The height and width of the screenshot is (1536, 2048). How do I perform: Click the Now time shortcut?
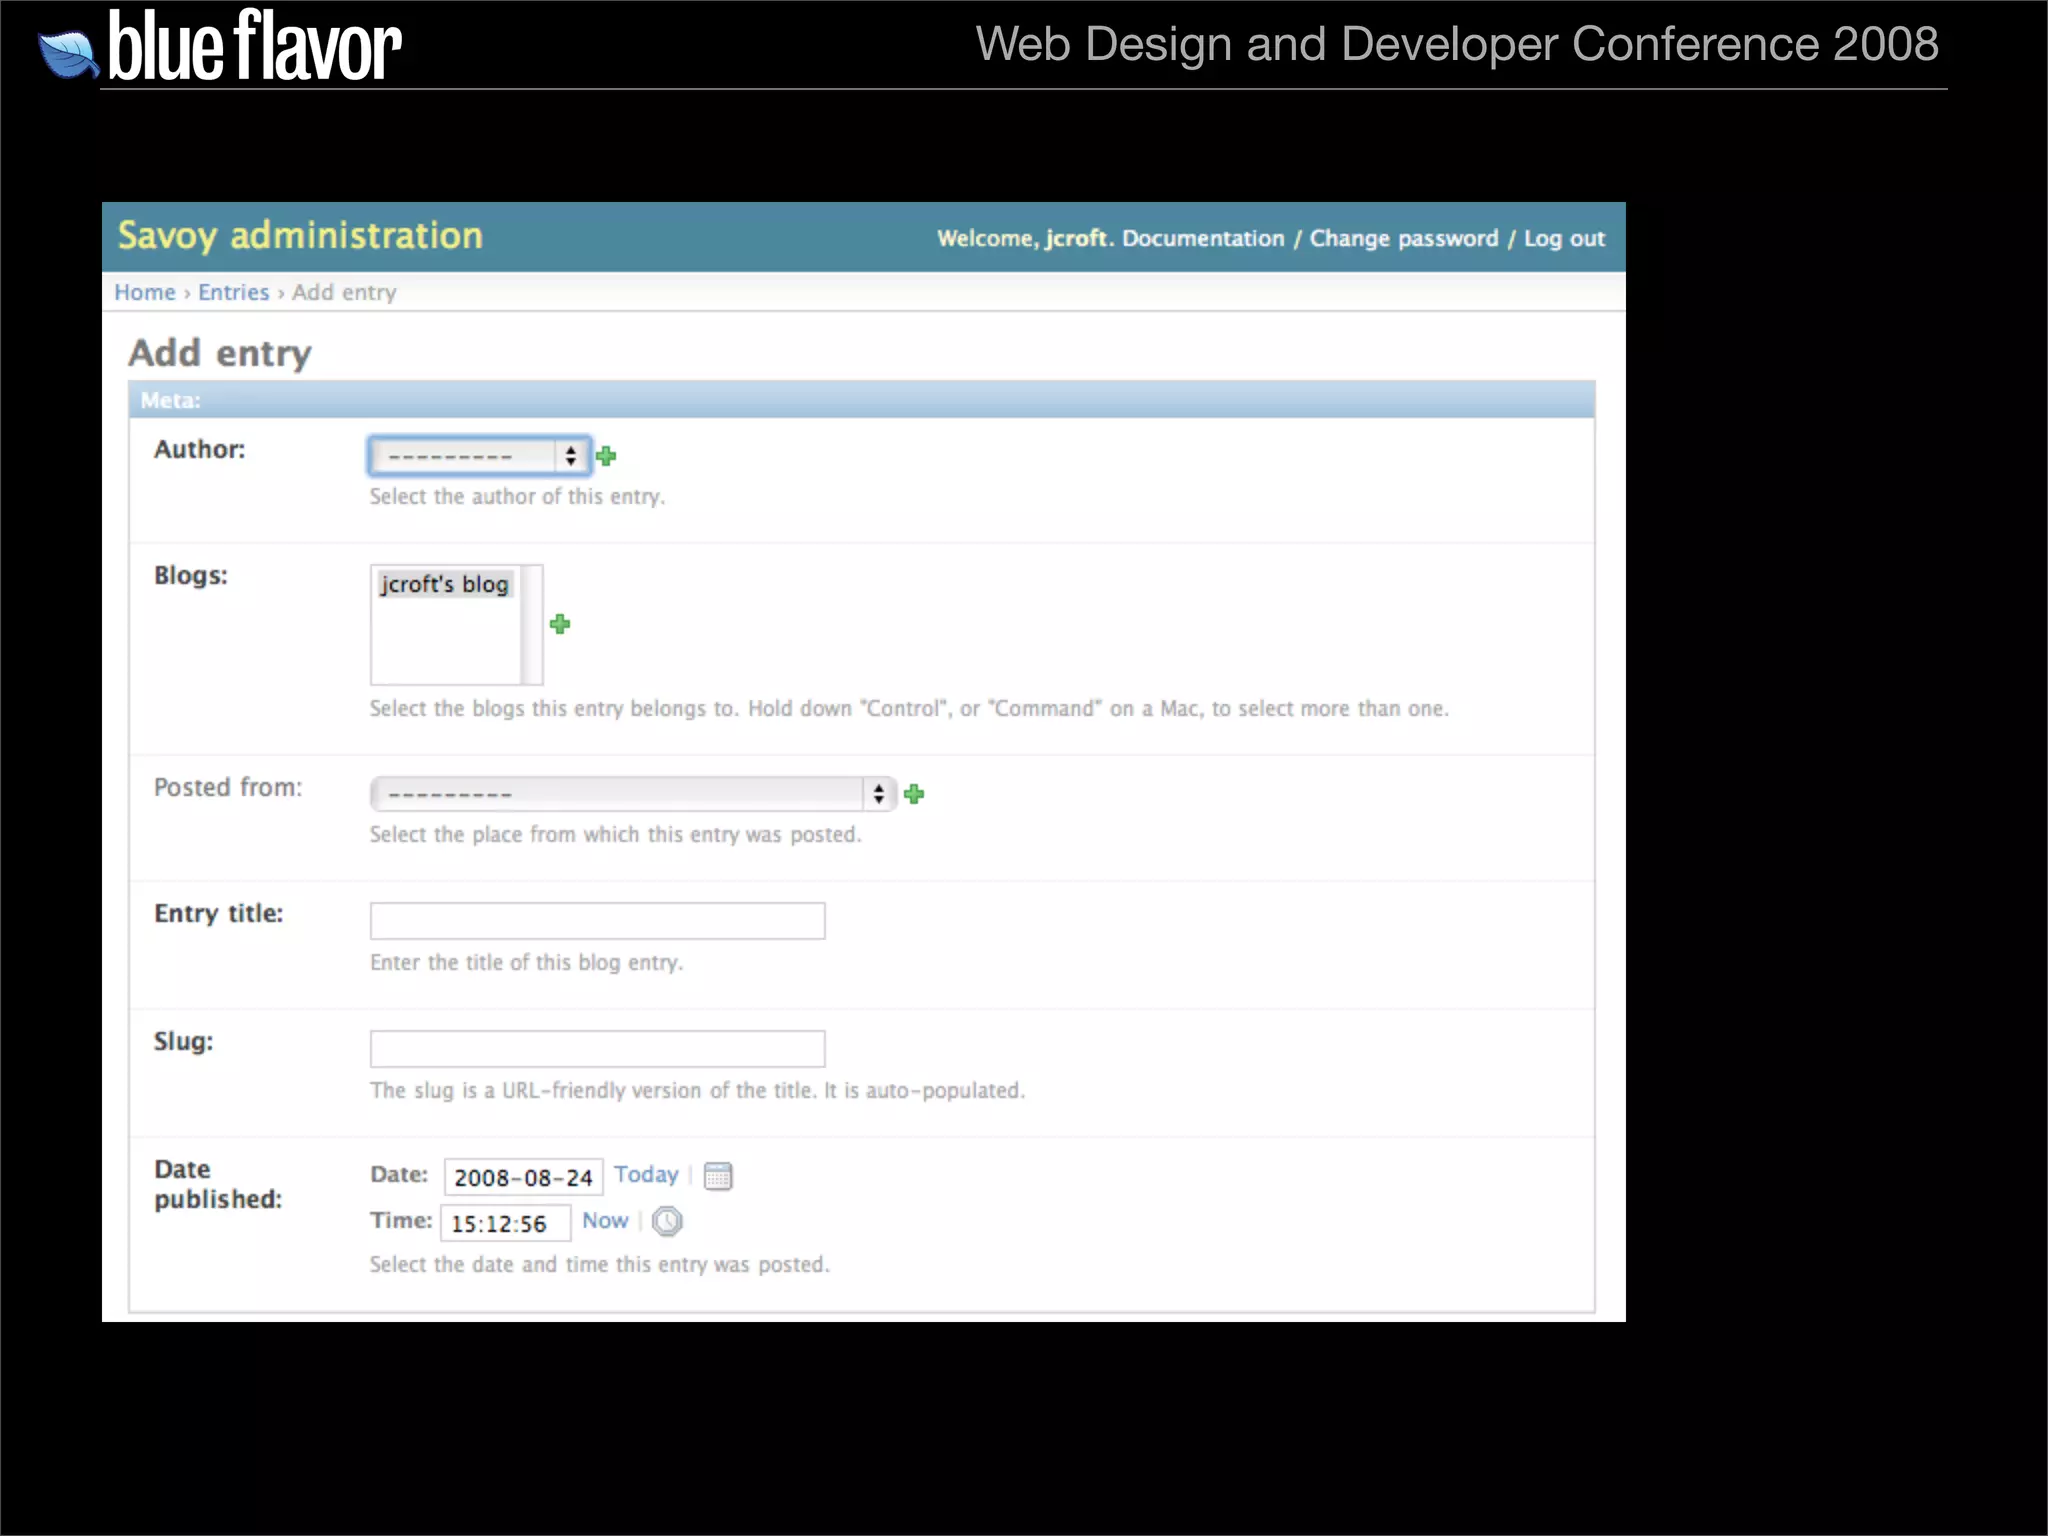click(x=605, y=1220)
